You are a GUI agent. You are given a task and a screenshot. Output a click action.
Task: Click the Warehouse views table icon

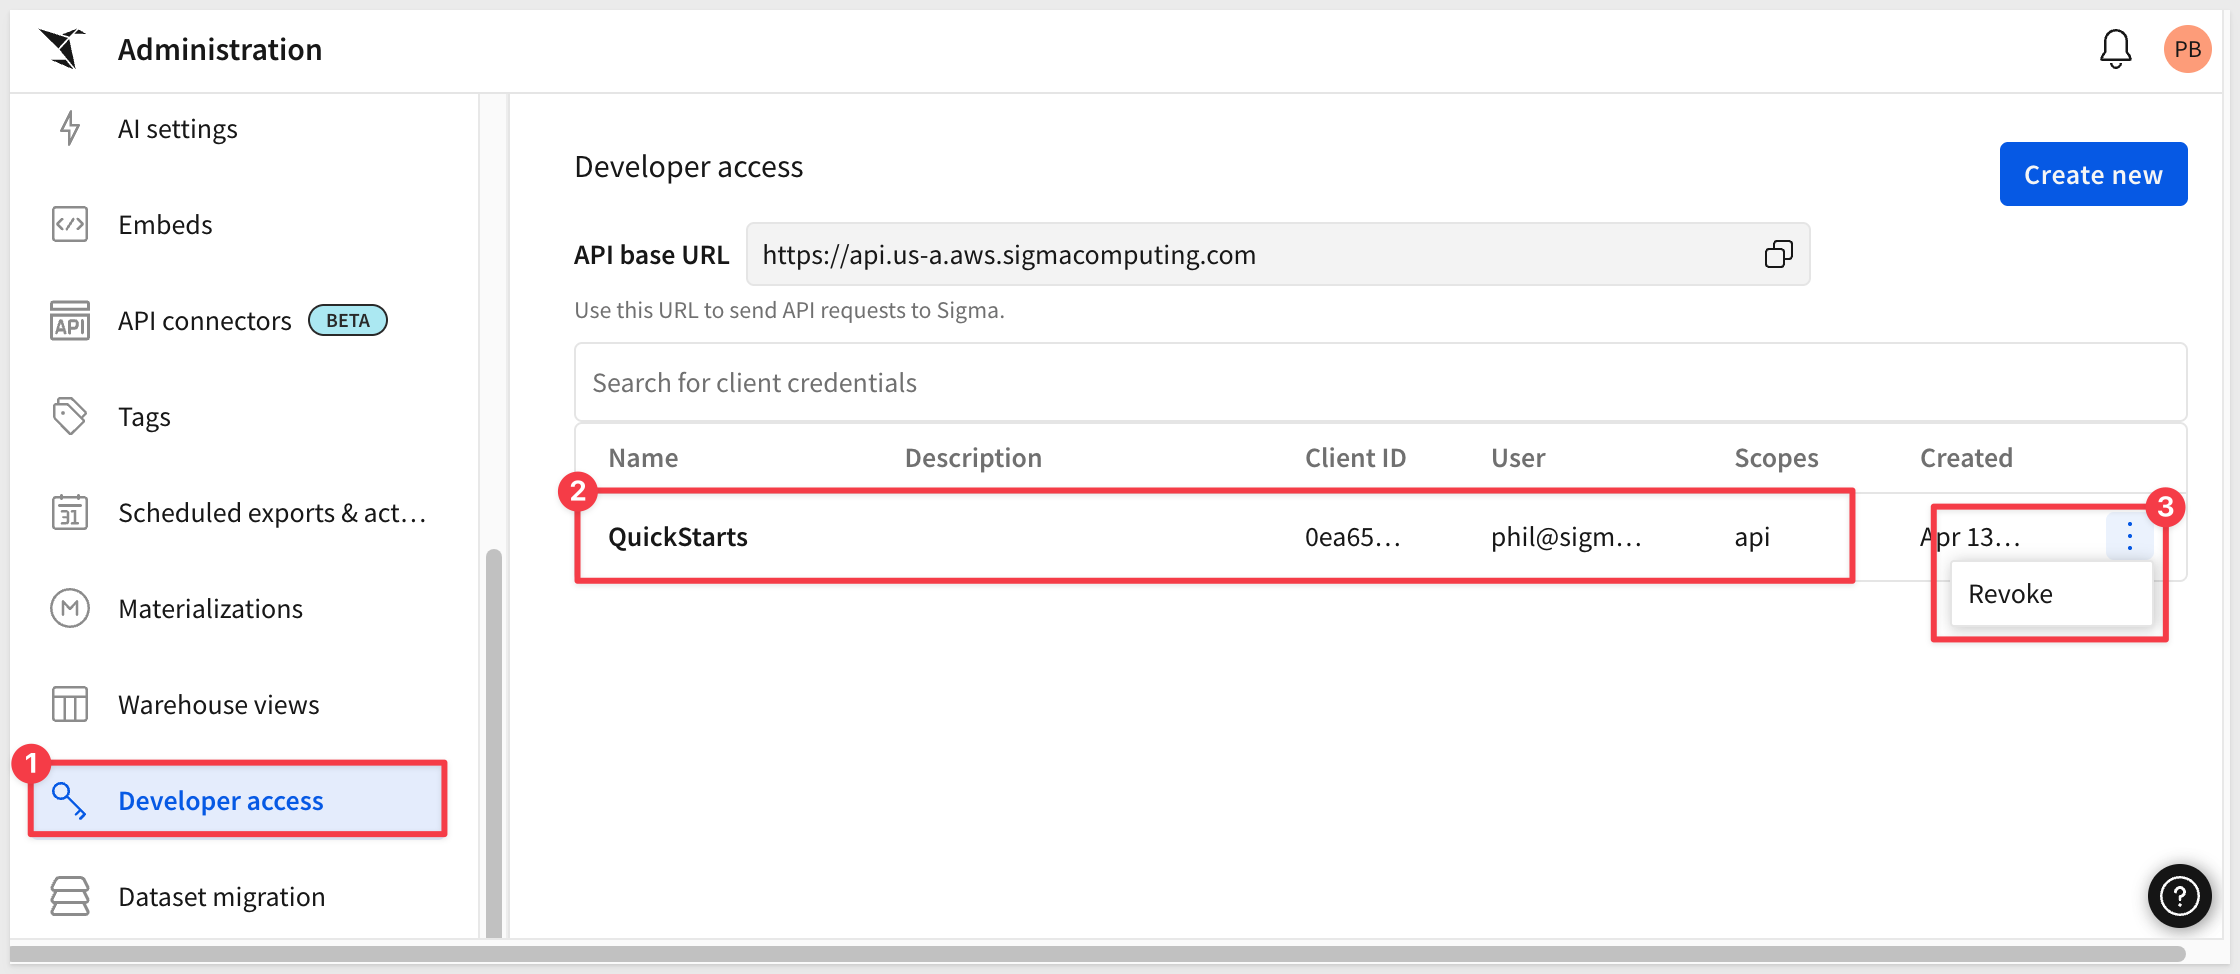pyautogui.click(x=70, y=704)
